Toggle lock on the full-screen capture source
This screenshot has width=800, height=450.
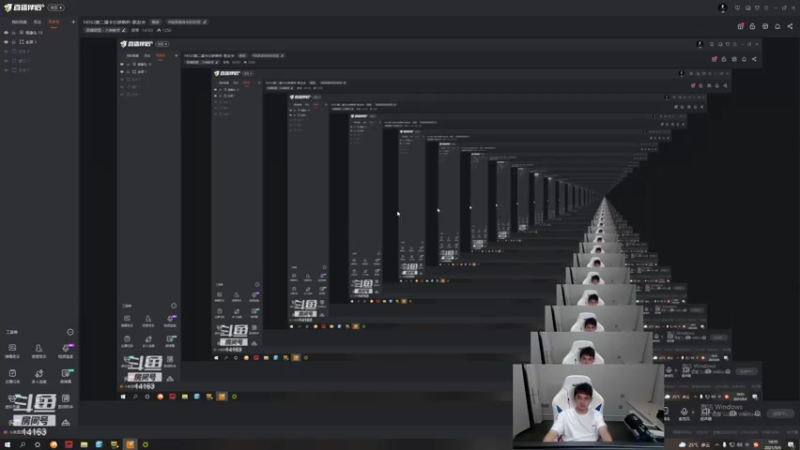click(14, 42)
